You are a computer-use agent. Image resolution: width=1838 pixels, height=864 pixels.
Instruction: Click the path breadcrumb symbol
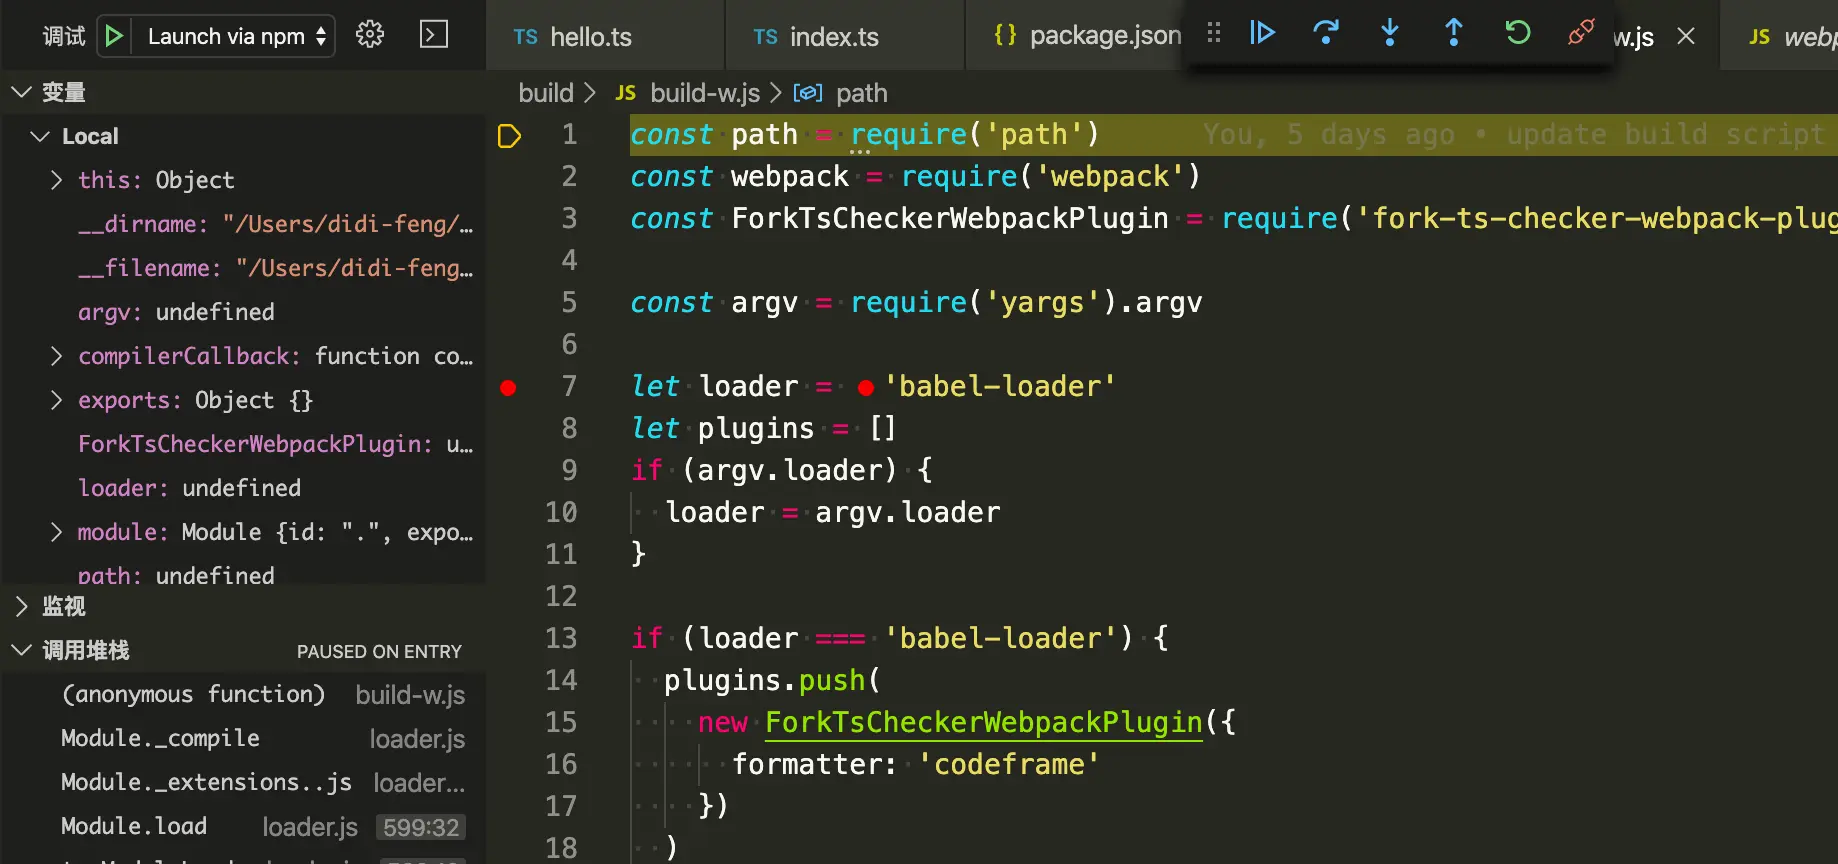861,93
